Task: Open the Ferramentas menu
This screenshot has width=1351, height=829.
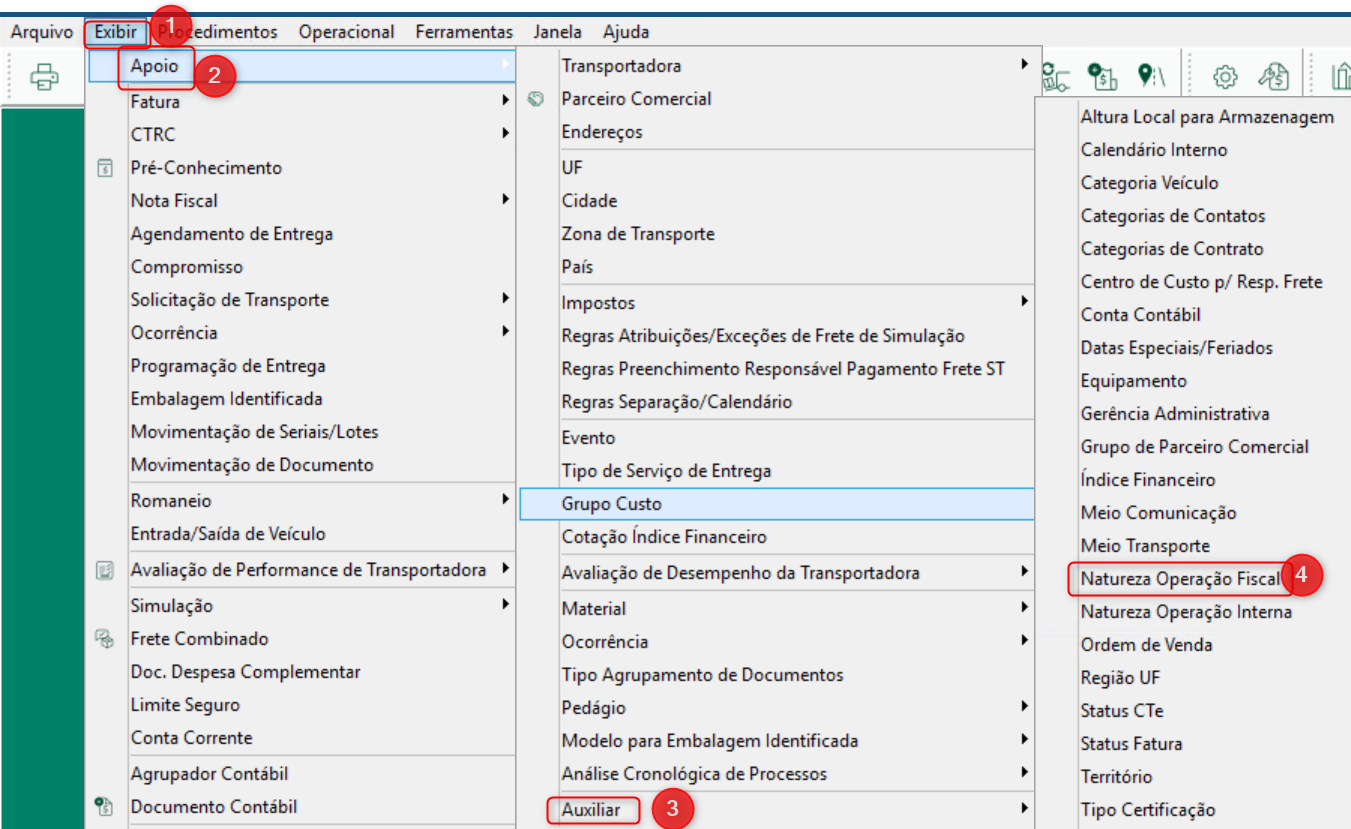Action: (x=464, y=32)
